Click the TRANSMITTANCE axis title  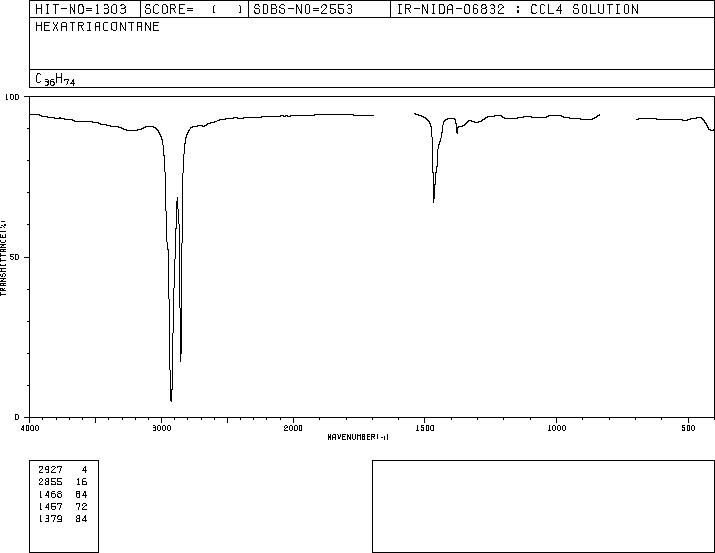[x=4, y=258]
